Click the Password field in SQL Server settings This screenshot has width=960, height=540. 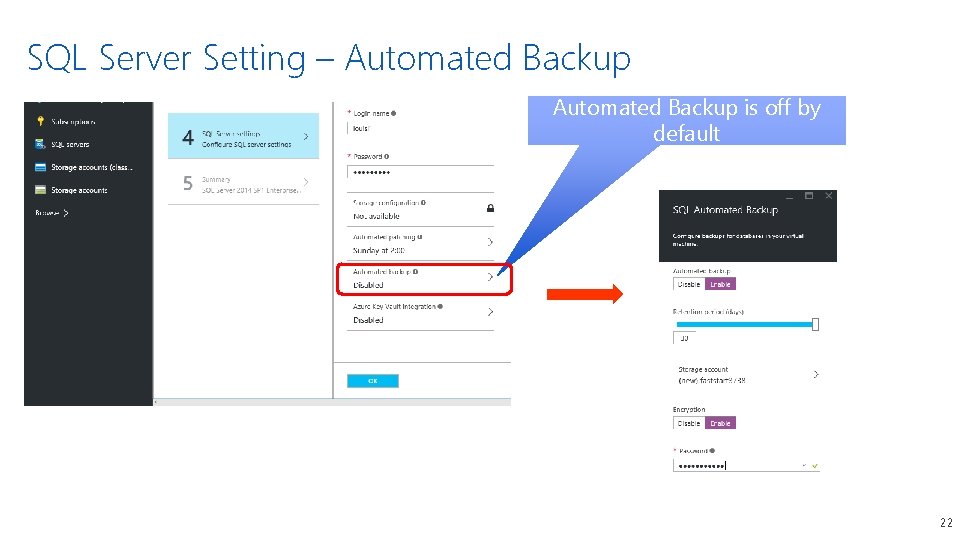click(x=421, y=172)
